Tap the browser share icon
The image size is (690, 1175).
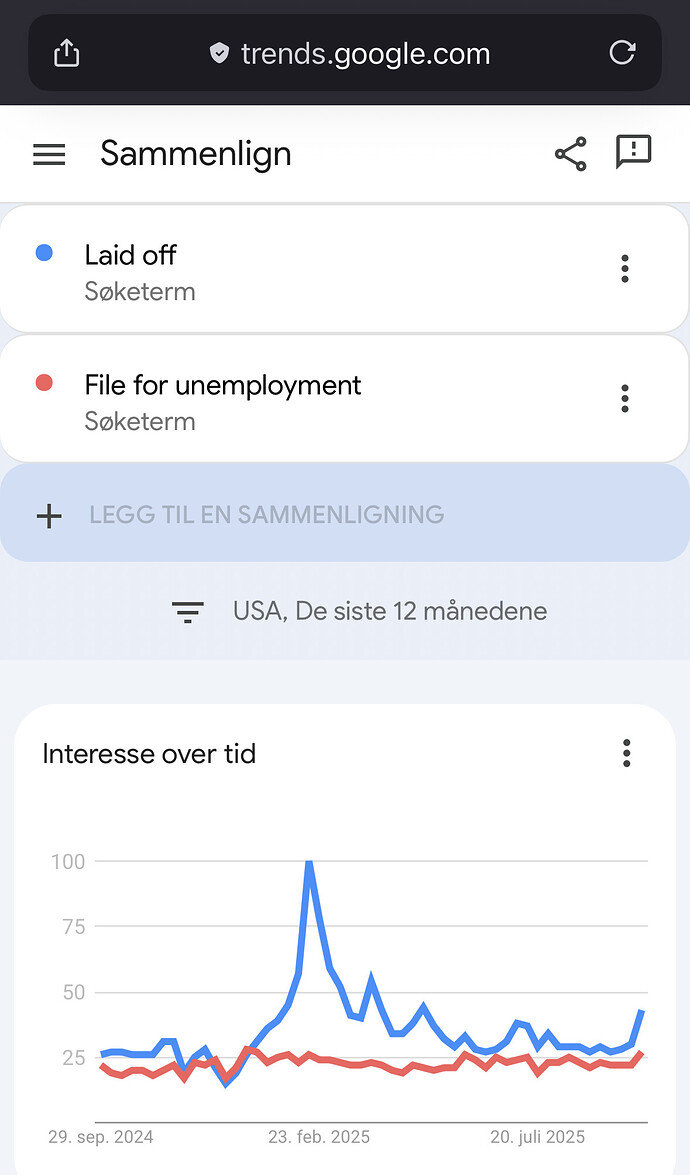pos(66,53)
